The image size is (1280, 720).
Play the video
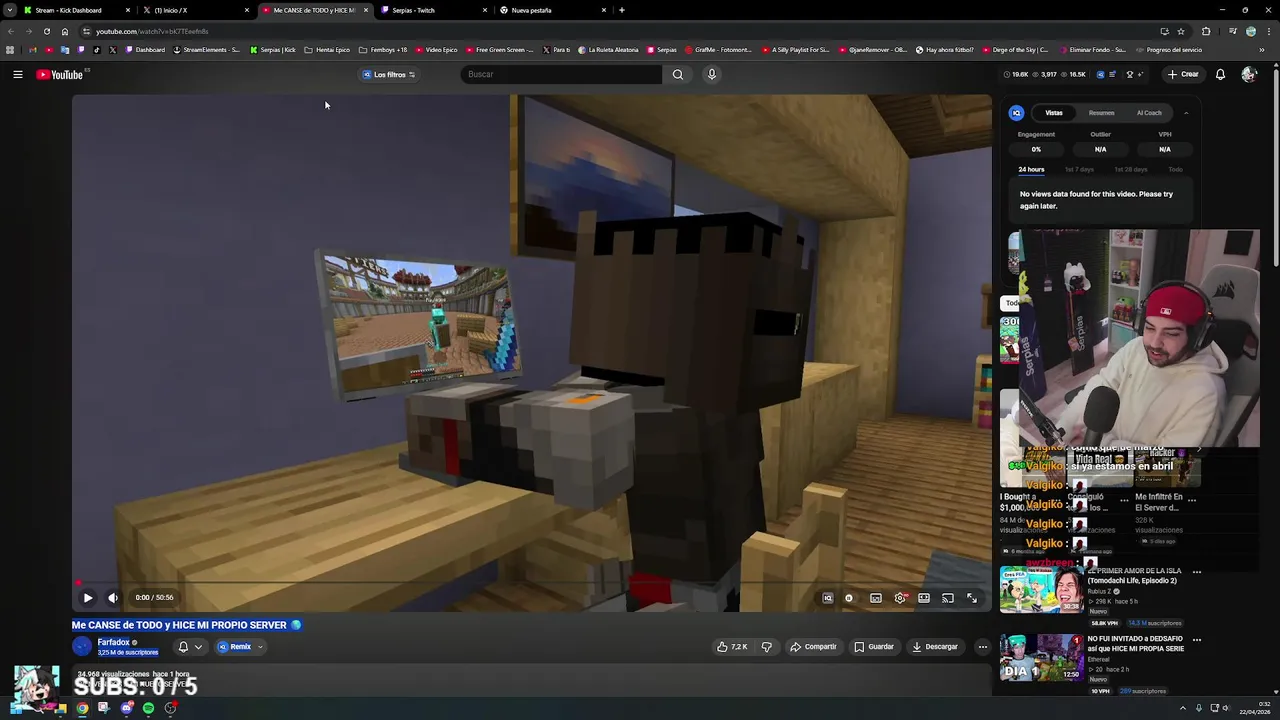[88, 598]
